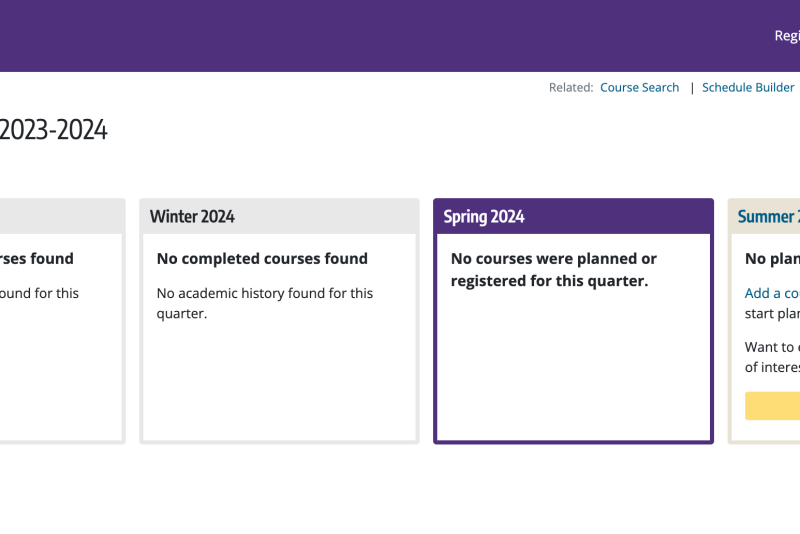Click the 'ound for this' text in partial card
800x534 pixels.
click(39, 293)
